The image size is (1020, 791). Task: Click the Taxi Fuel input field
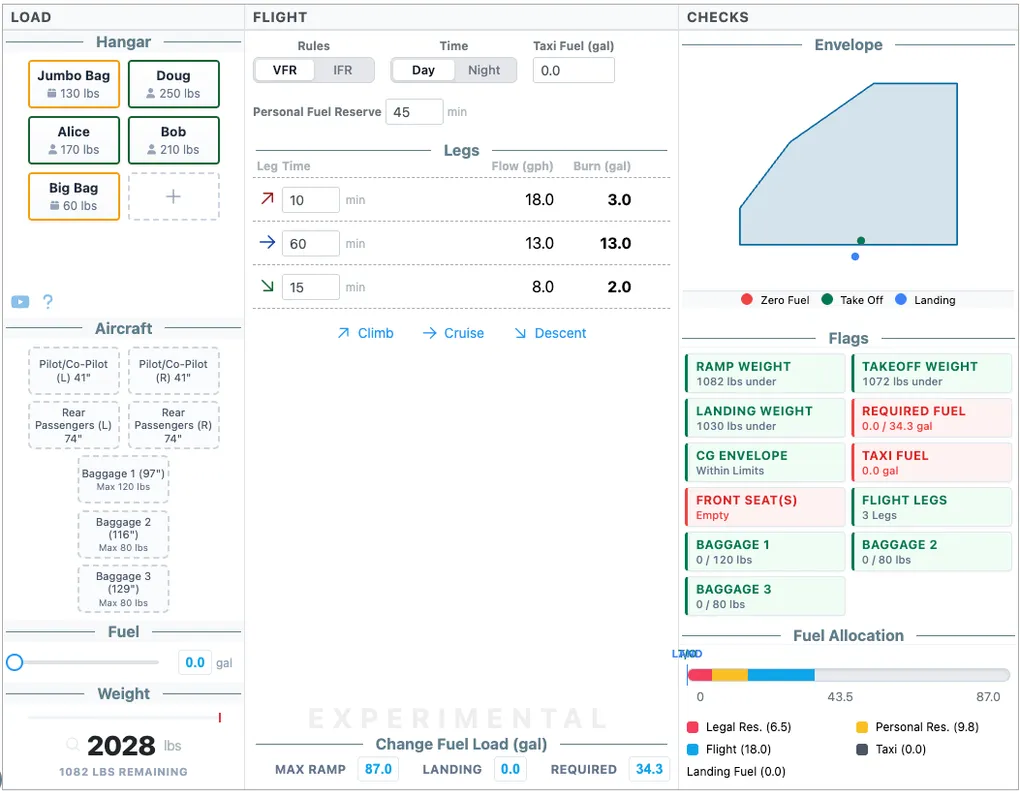pyautogui.click(x=573, y=70)
